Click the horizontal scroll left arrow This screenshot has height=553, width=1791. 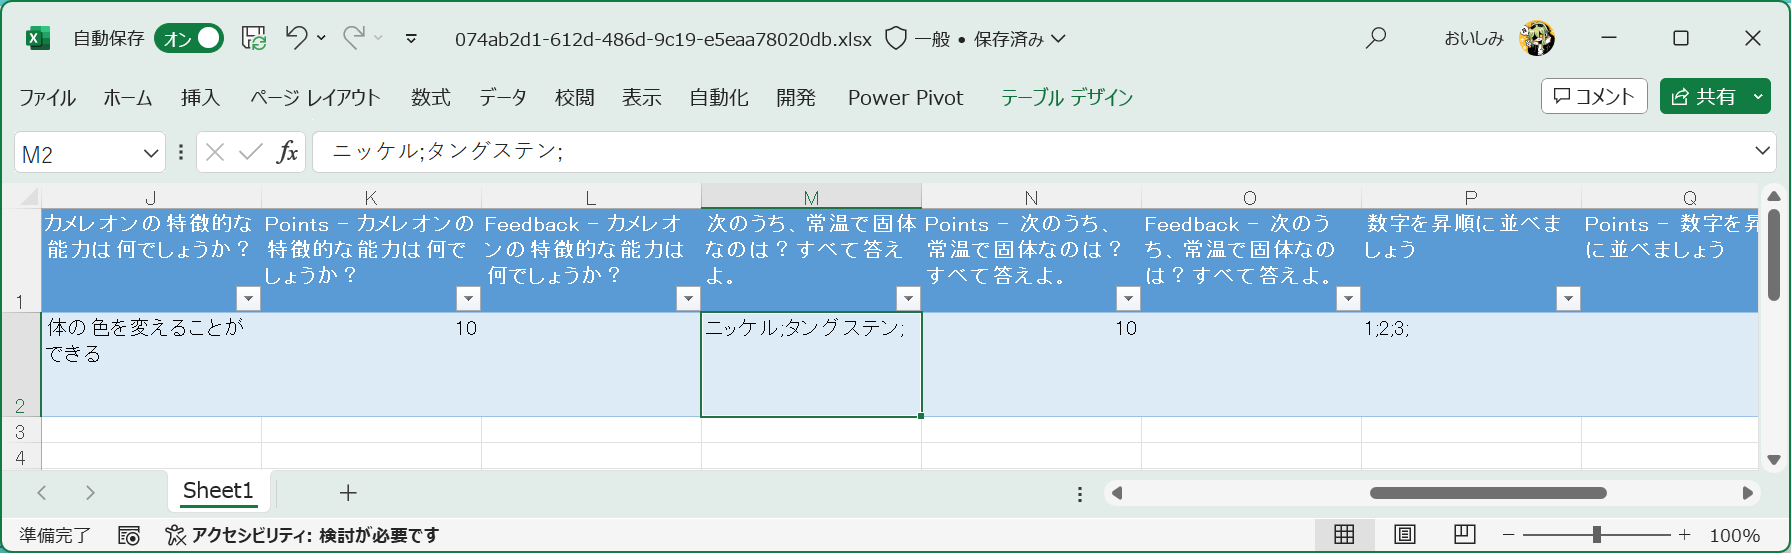(x=1117, y=493)
